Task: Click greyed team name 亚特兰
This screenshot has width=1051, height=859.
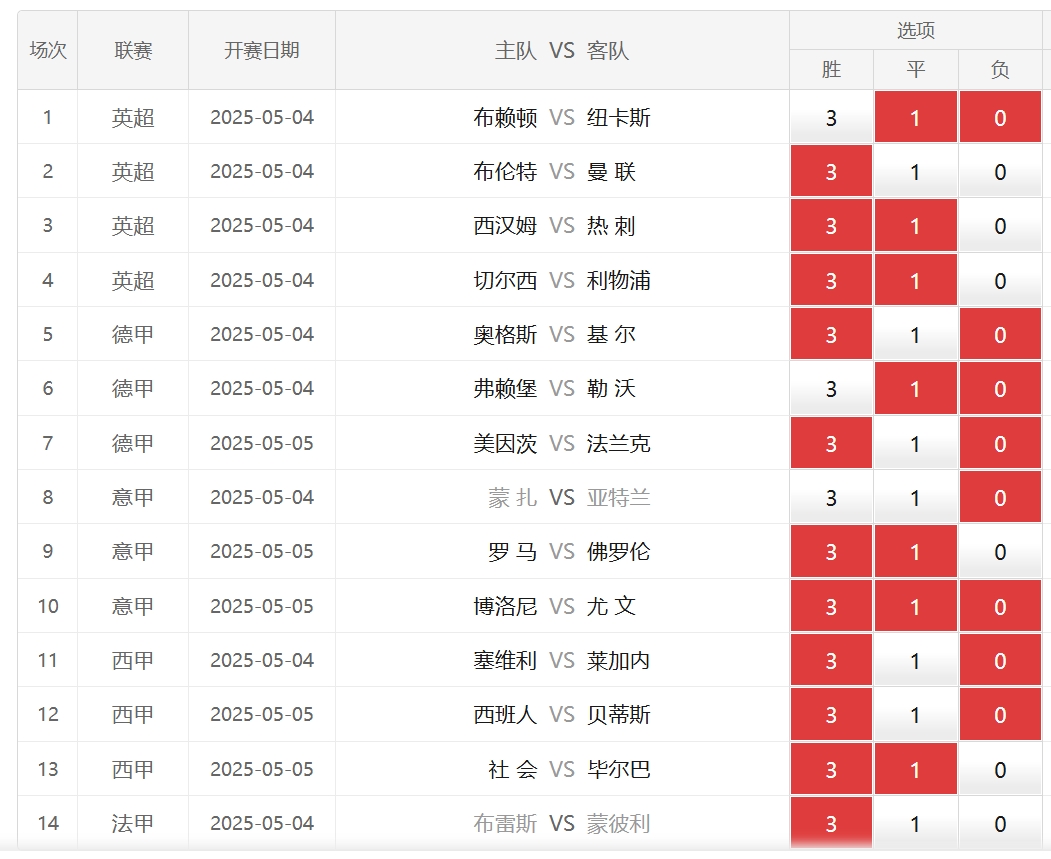Action: coord(618,497)
